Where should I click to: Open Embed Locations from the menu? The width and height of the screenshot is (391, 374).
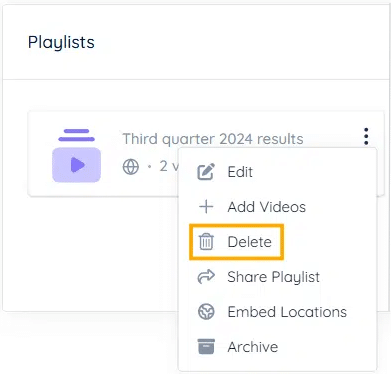tap(277, 312)
